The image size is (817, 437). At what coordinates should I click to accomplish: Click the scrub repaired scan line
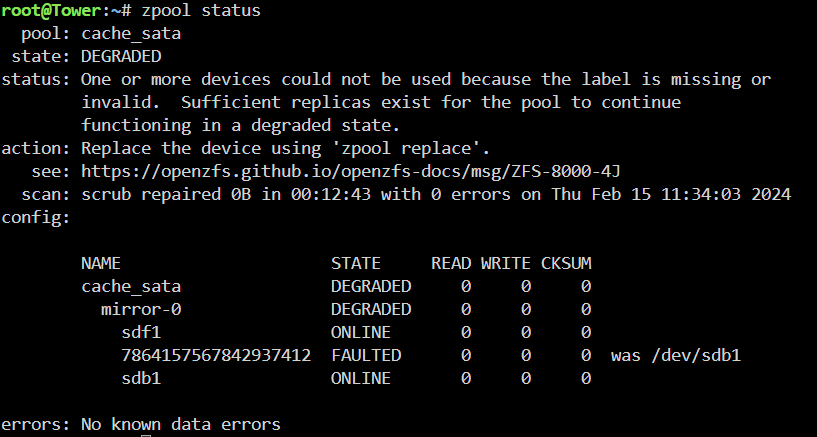(436, 194)
